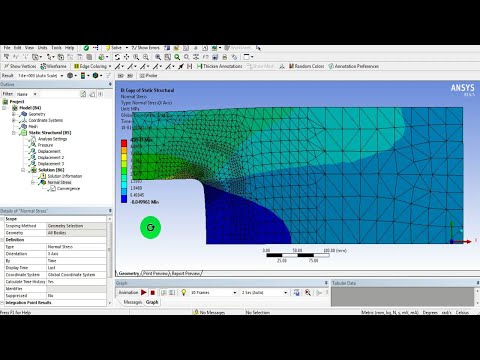This screenshot has width=480, height=360.
Task: Click Show Errors in toolbar
Action: 145,48
